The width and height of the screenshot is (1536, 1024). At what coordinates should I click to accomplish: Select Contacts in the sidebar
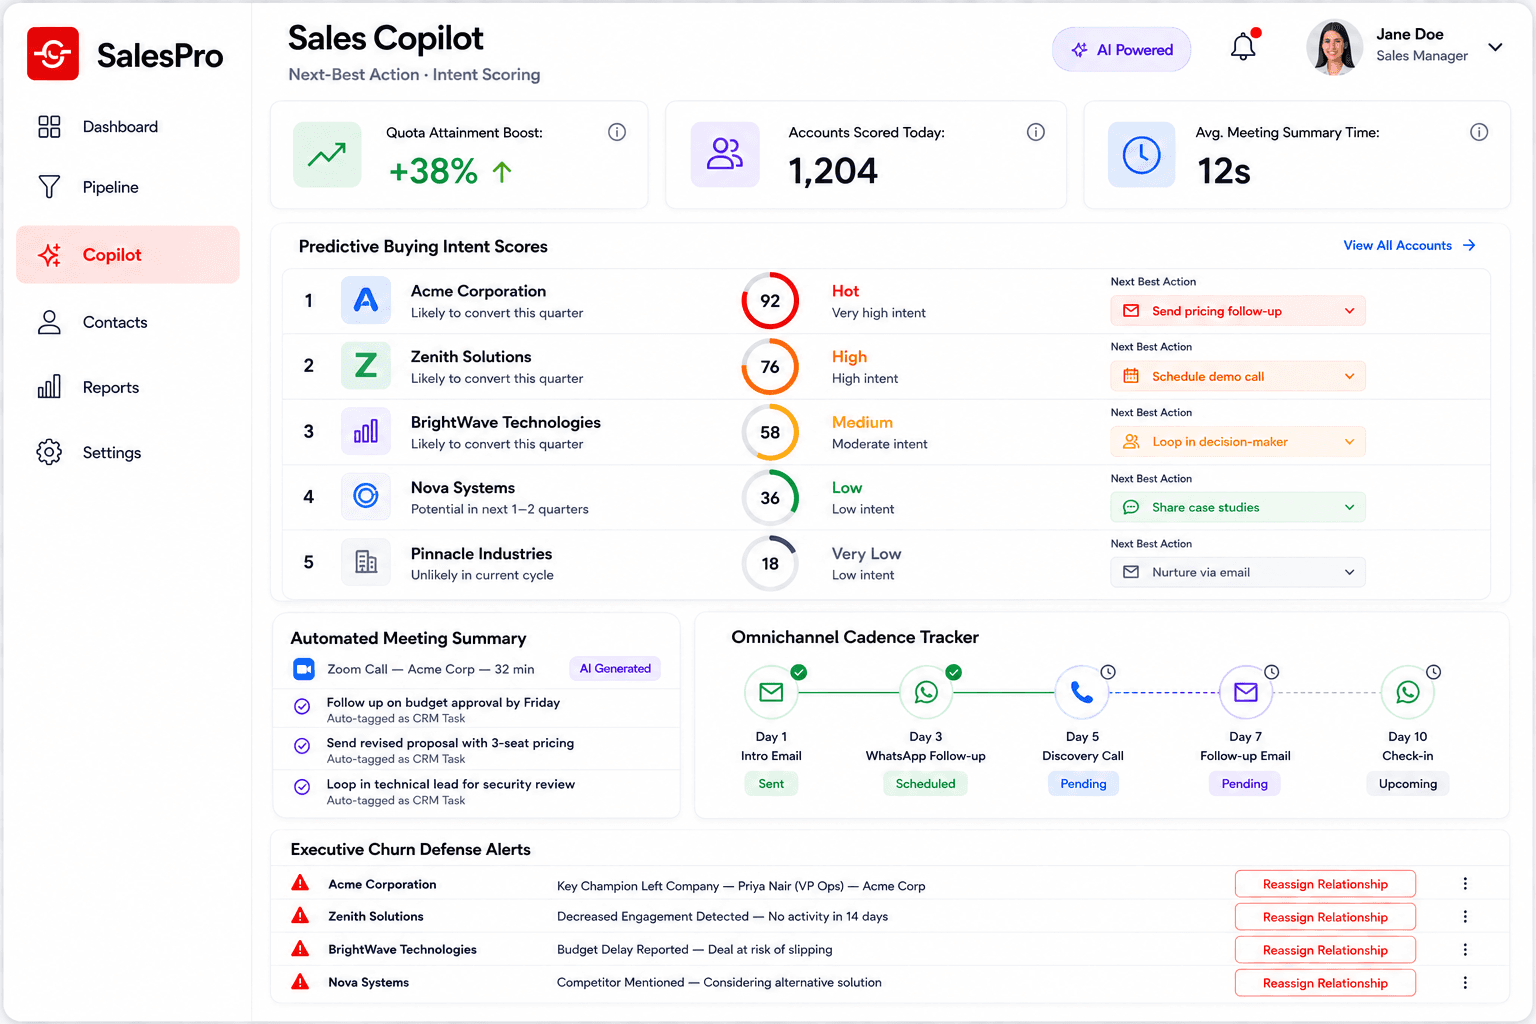(128, 322)
